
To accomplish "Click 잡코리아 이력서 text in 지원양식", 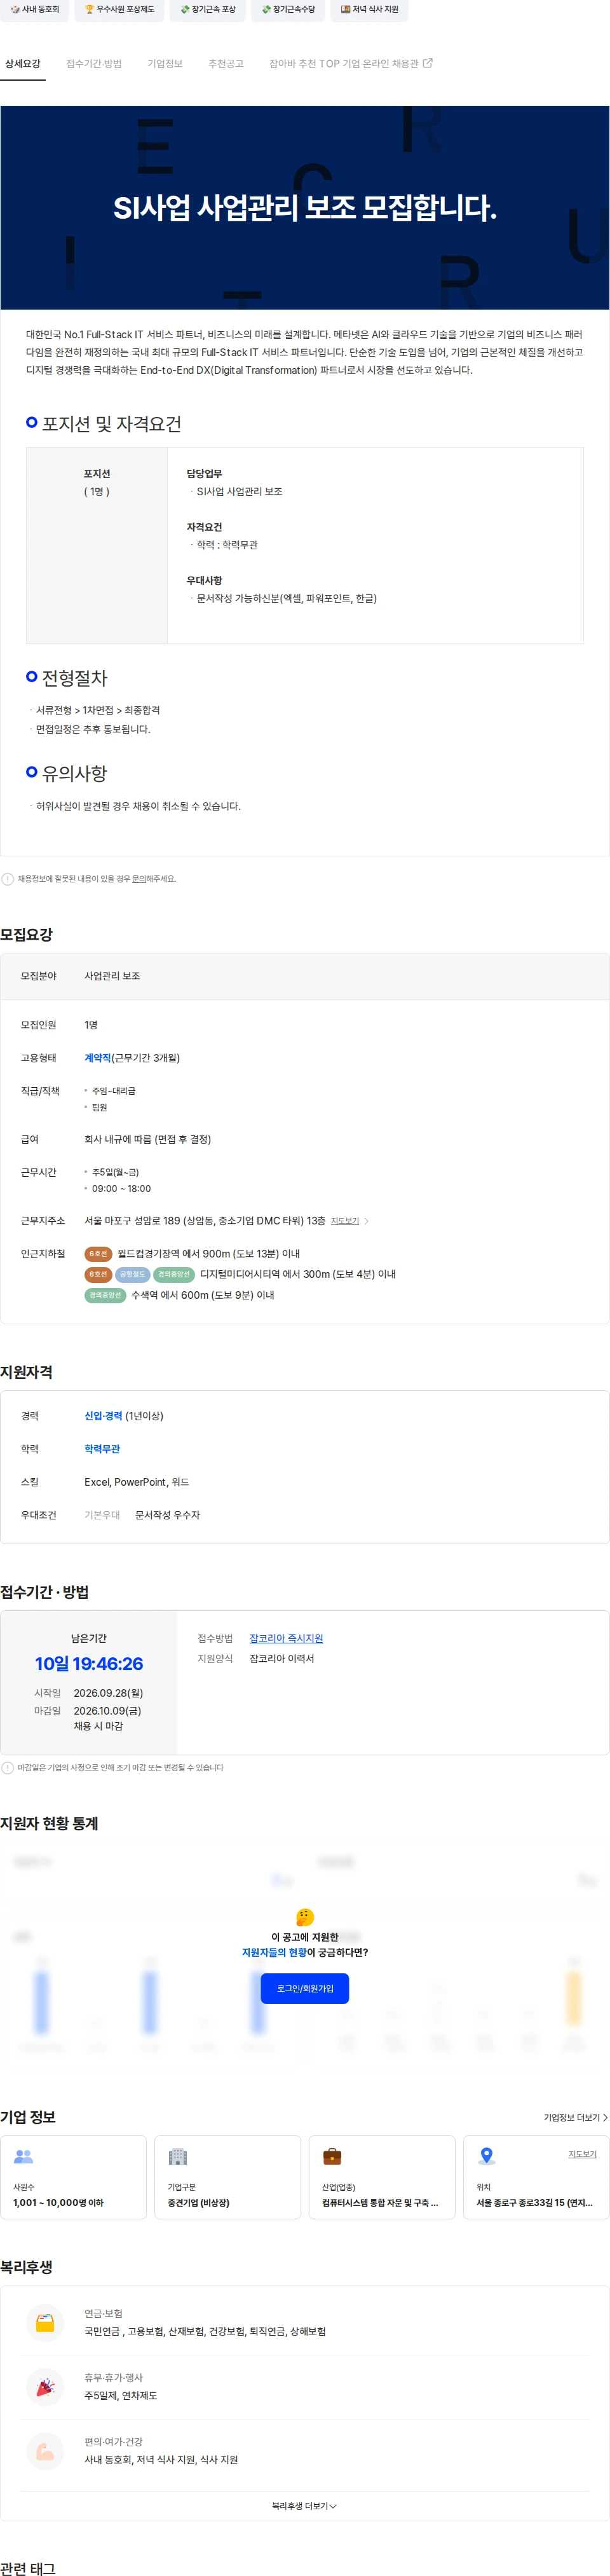I will coord(282,1659).
